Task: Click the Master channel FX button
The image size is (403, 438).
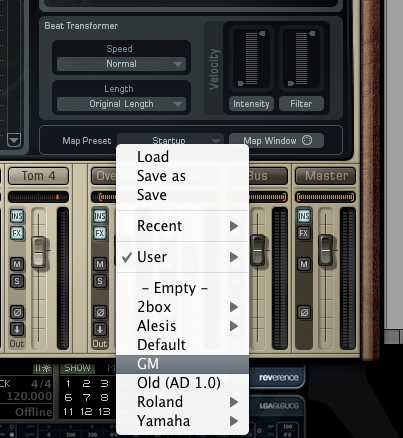Action: coord(304,233)
